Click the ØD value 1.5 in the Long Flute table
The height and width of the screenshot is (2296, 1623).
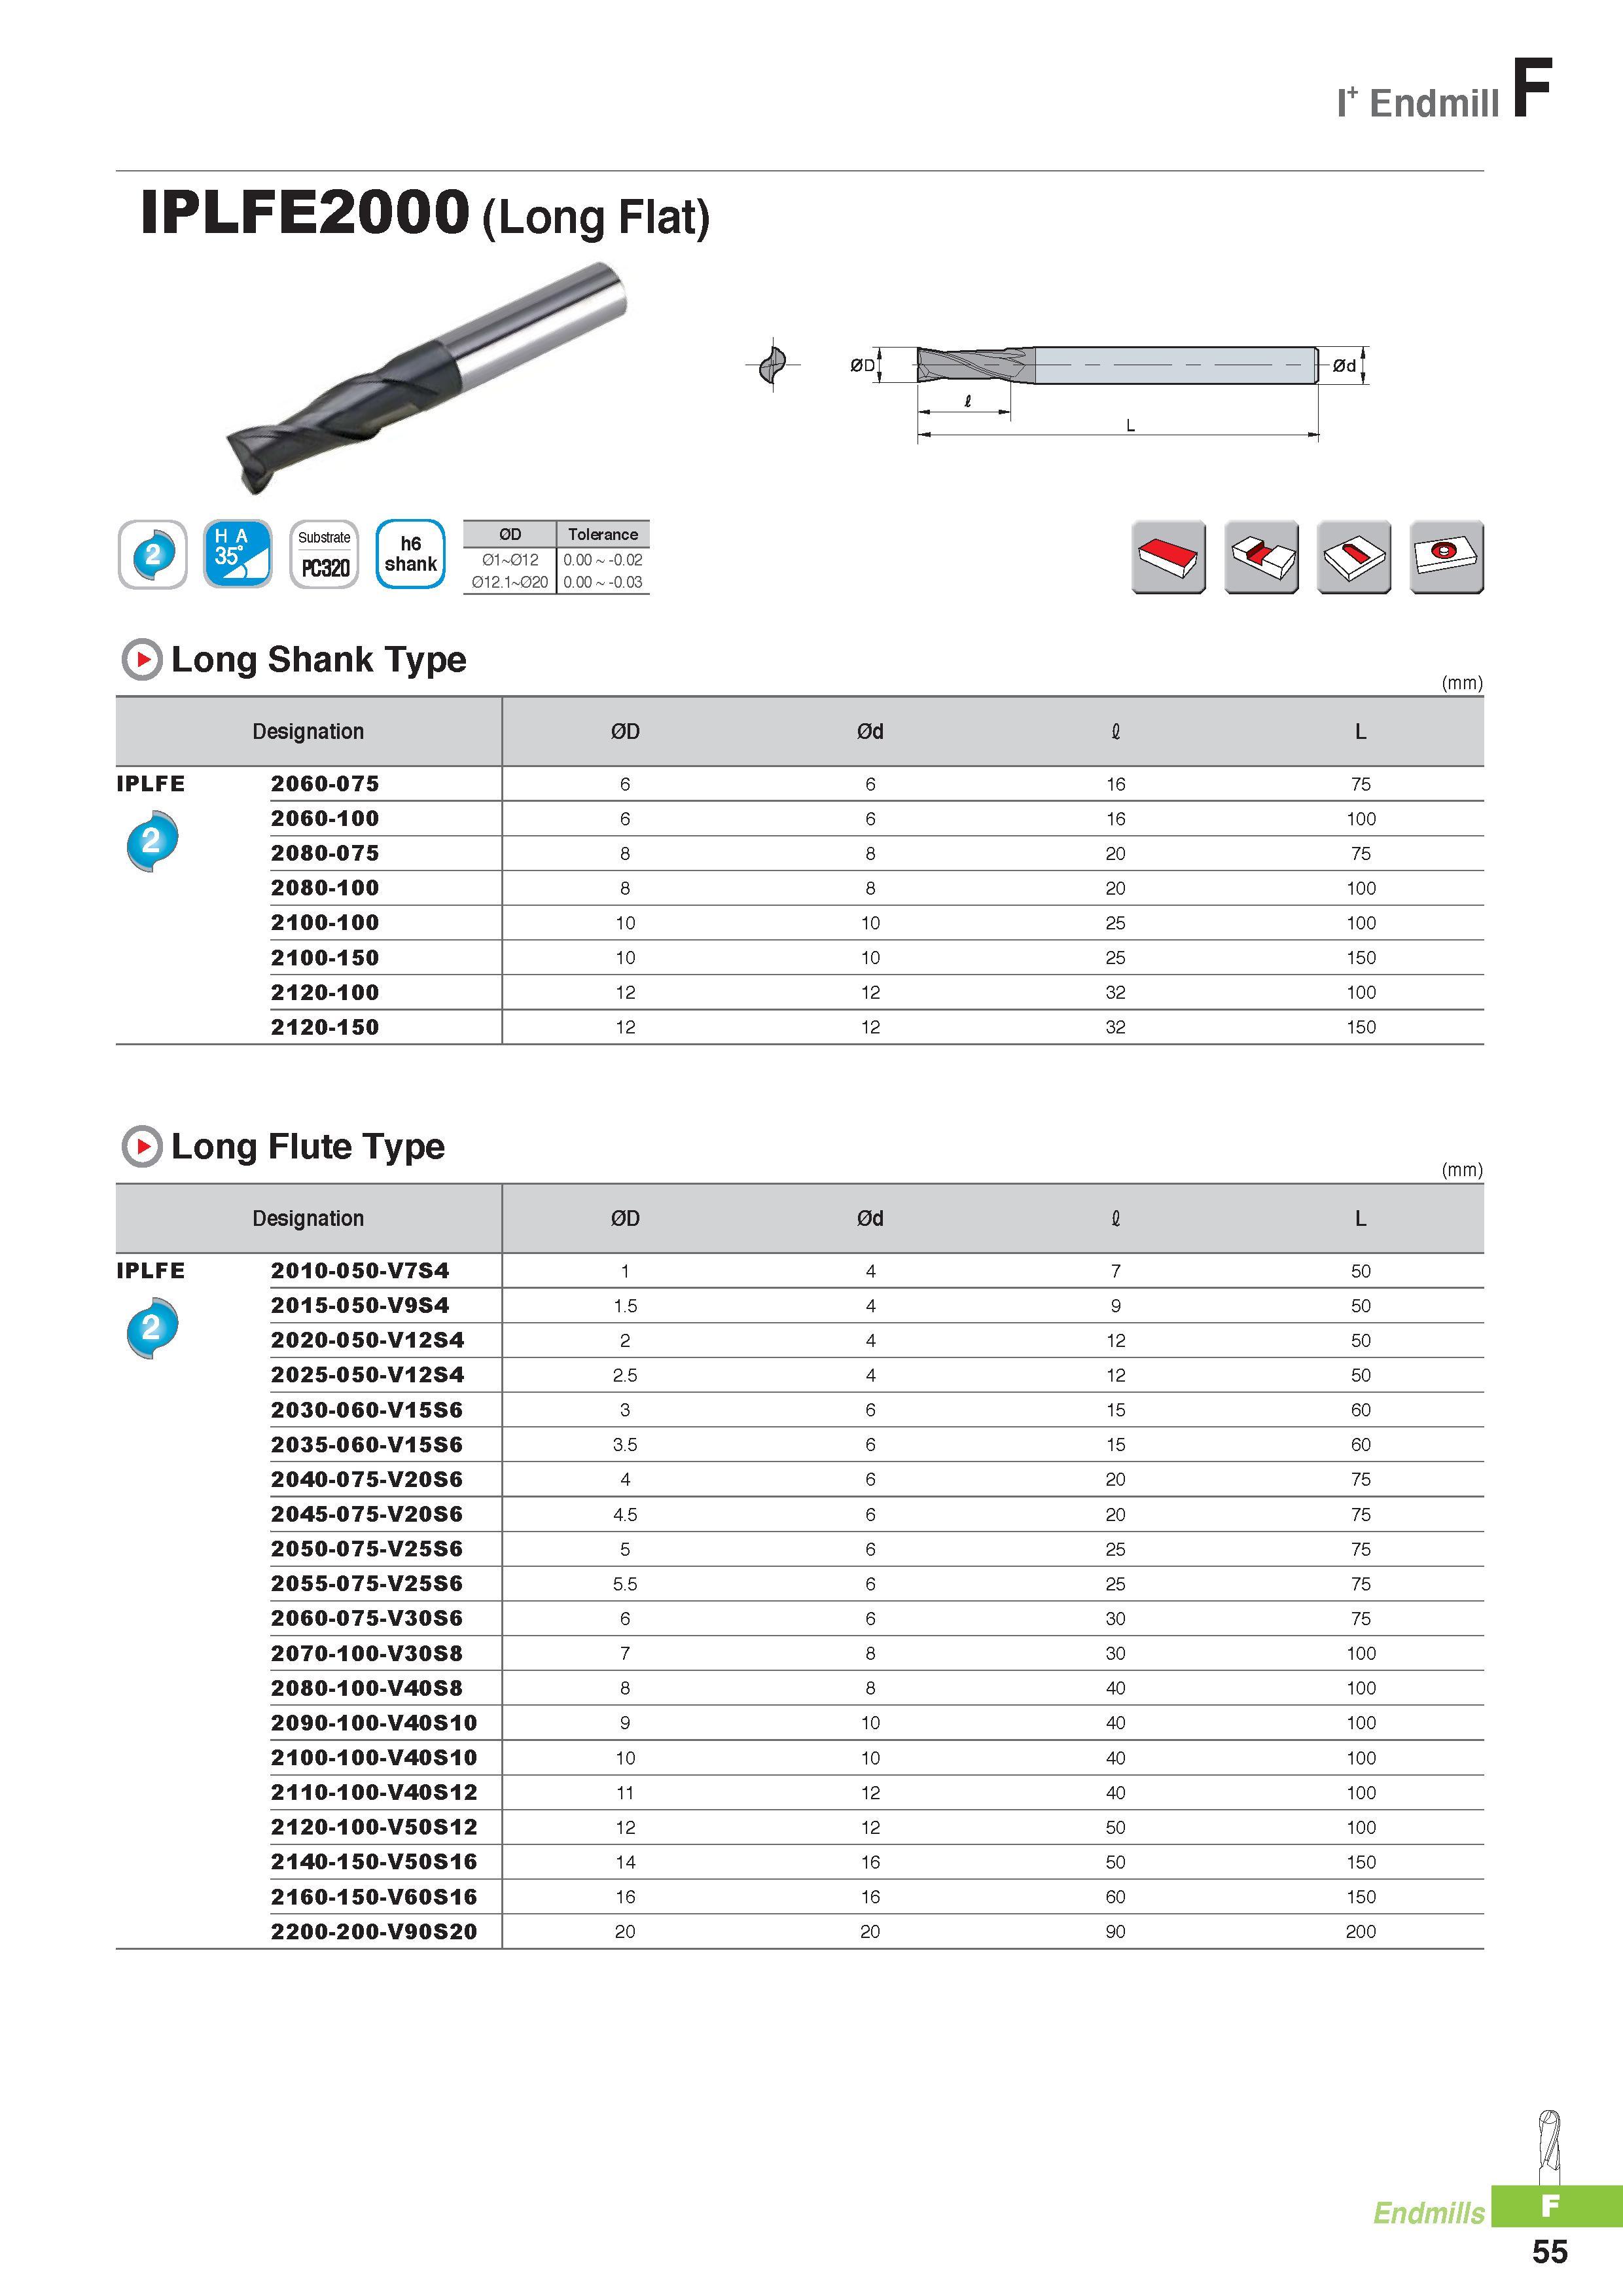coord(625,1306)
